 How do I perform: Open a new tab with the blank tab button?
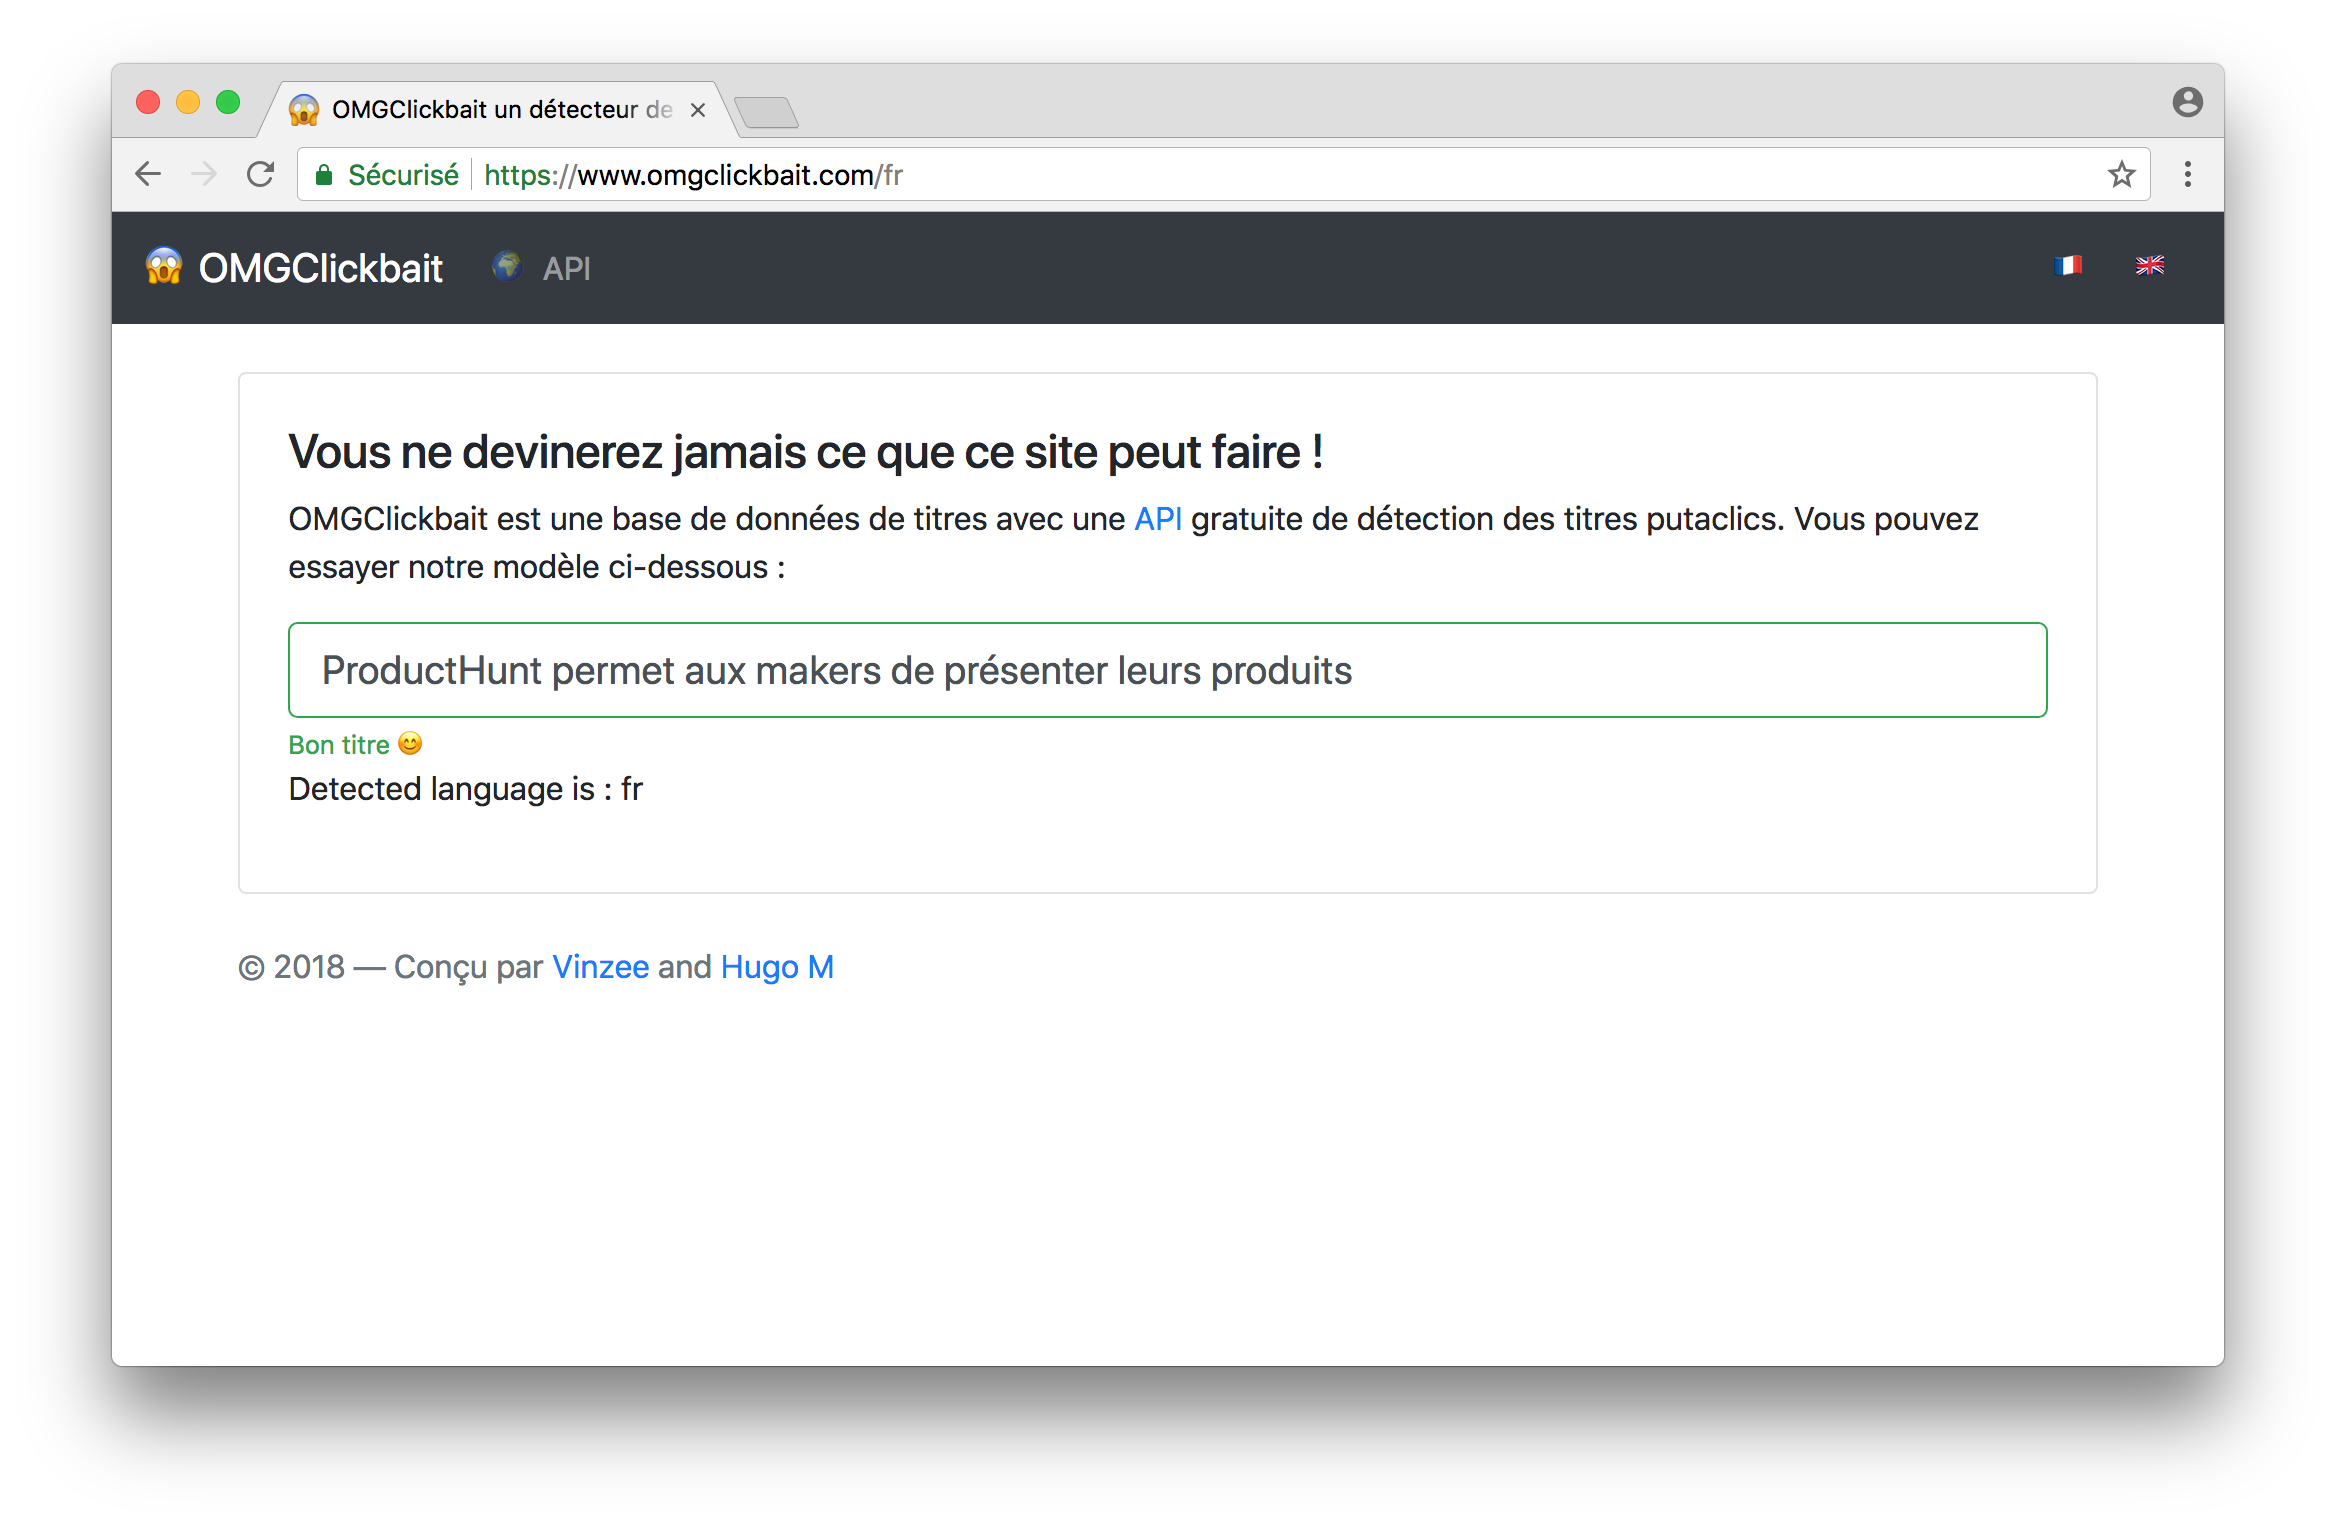click(x=766, y=112)
